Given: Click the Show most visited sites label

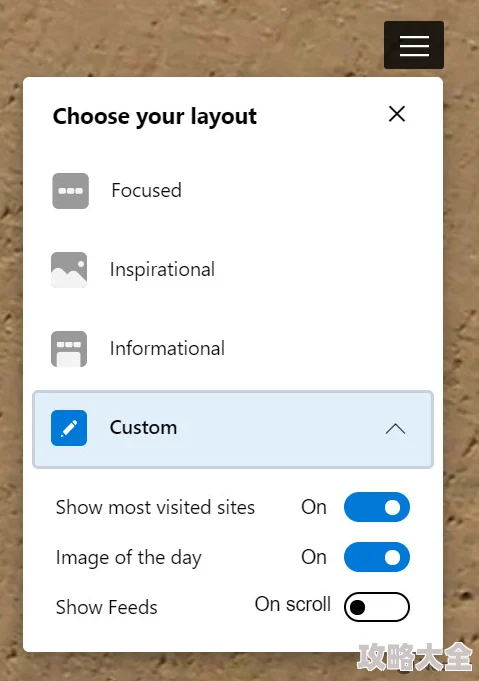Looking at the screenshot, I should point(155,507).
